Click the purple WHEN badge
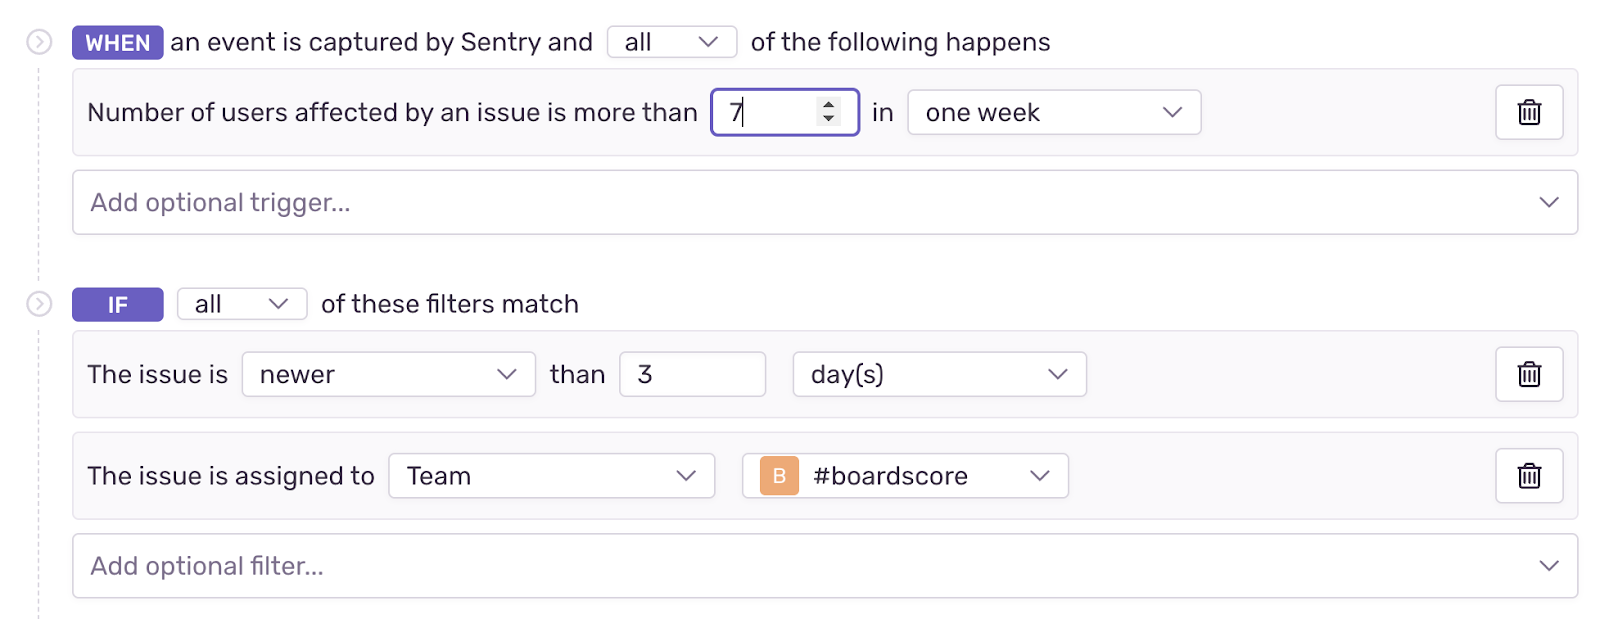Viewport: 1600px width, 619px height. (117, 42)
